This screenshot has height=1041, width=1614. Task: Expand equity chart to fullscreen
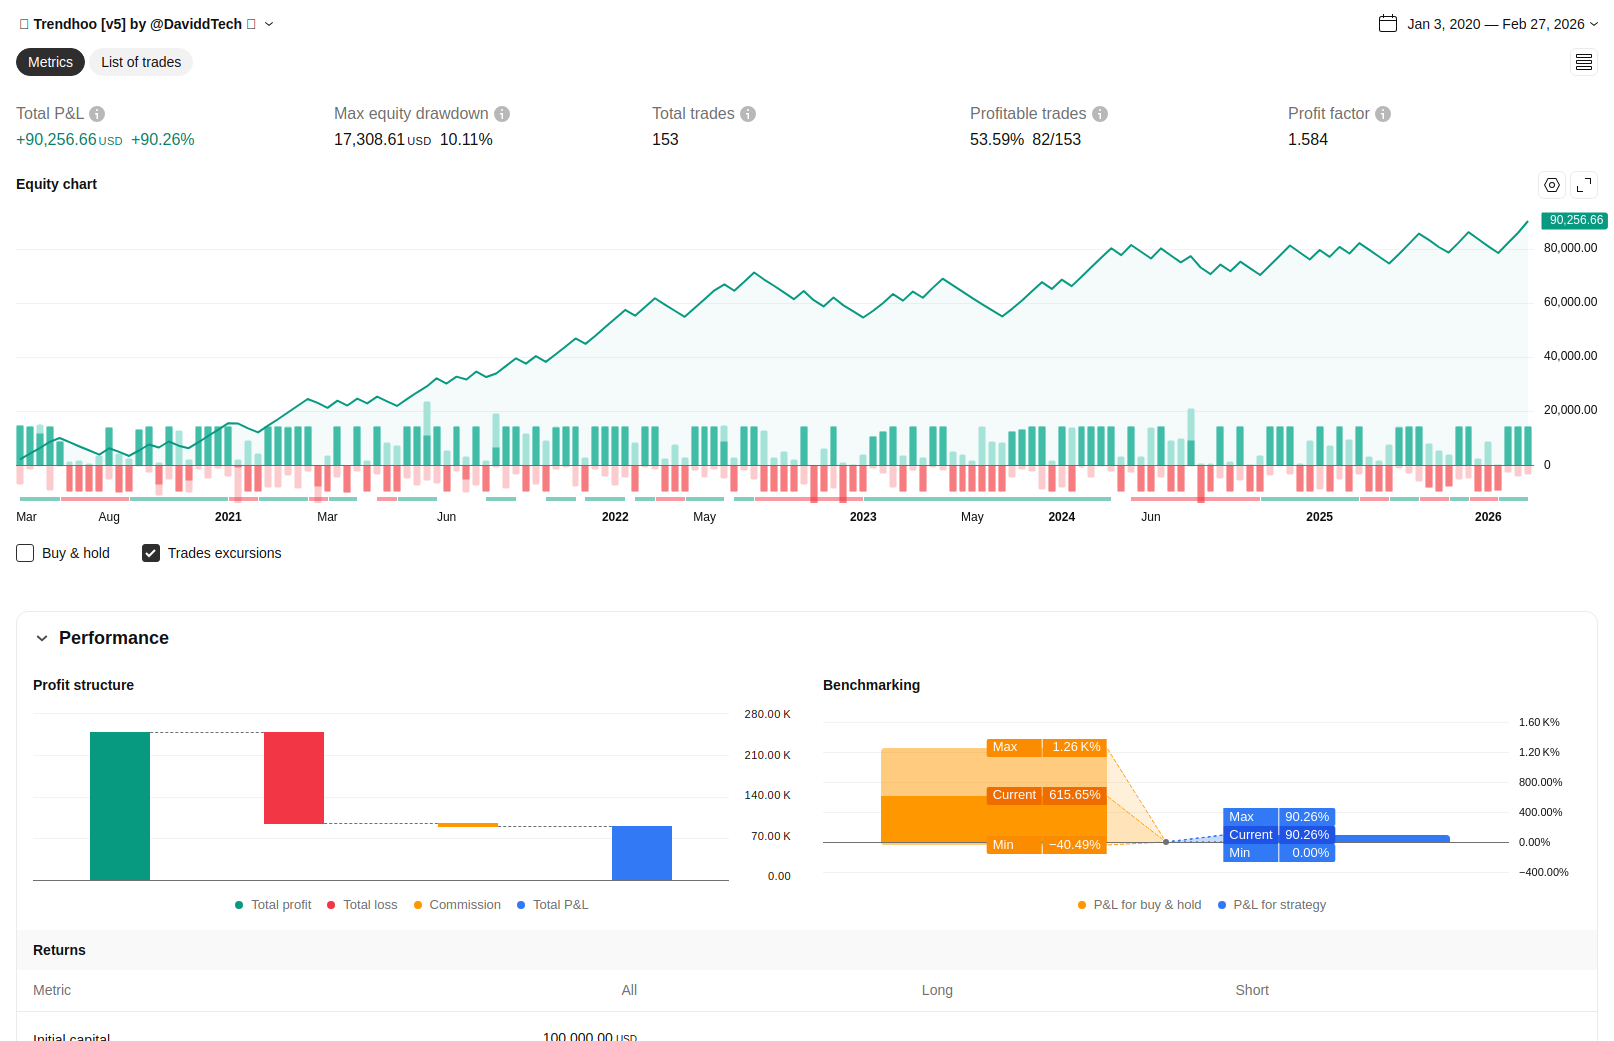point(1584,185)
